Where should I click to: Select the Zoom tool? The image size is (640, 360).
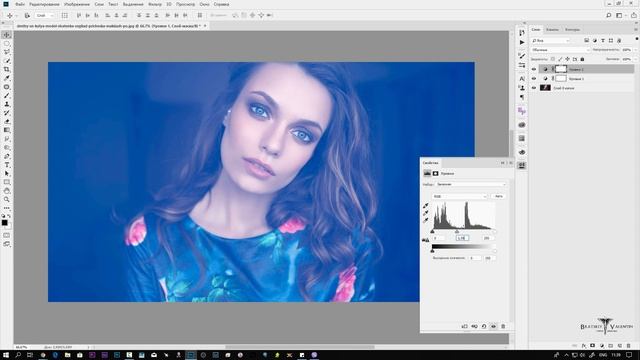(x=7, y=199)
